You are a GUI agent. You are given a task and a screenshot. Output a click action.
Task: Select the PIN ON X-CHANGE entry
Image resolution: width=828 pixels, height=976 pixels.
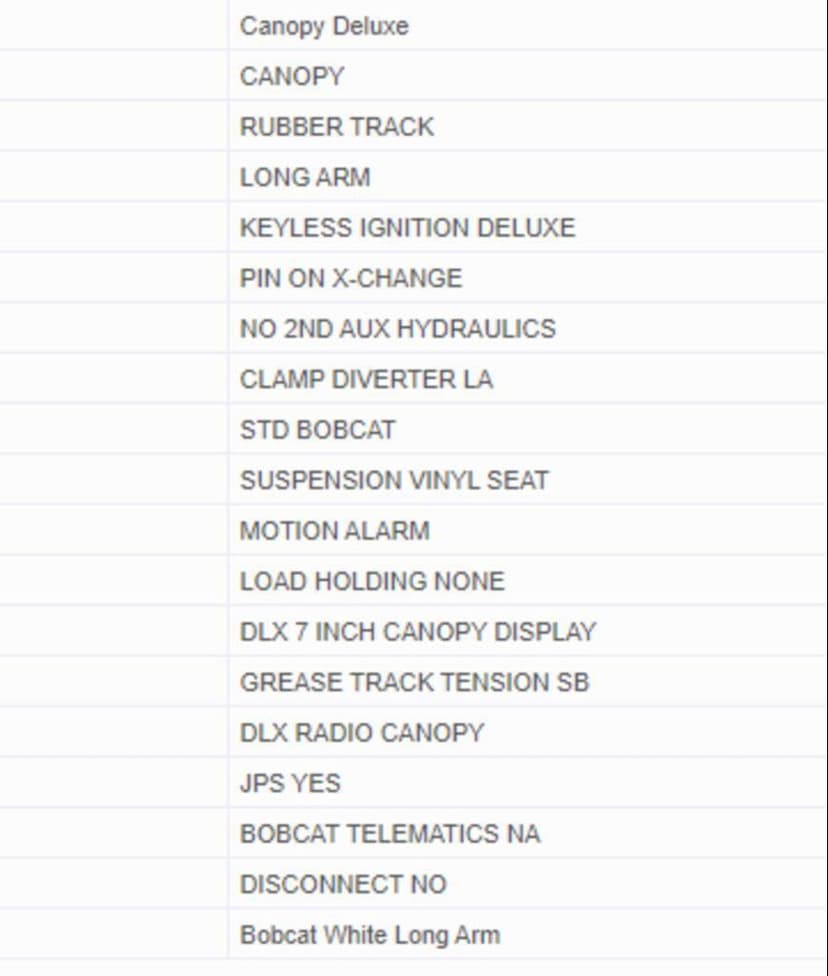(x=351, y=278)
